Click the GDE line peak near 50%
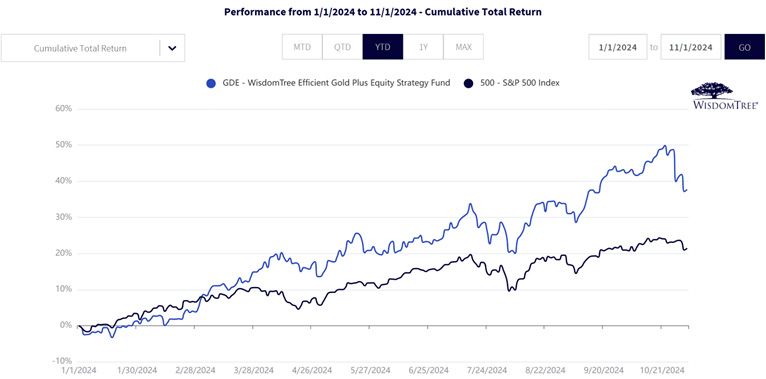This screenshot has height=379, width=766. click(x=664, y=146)
